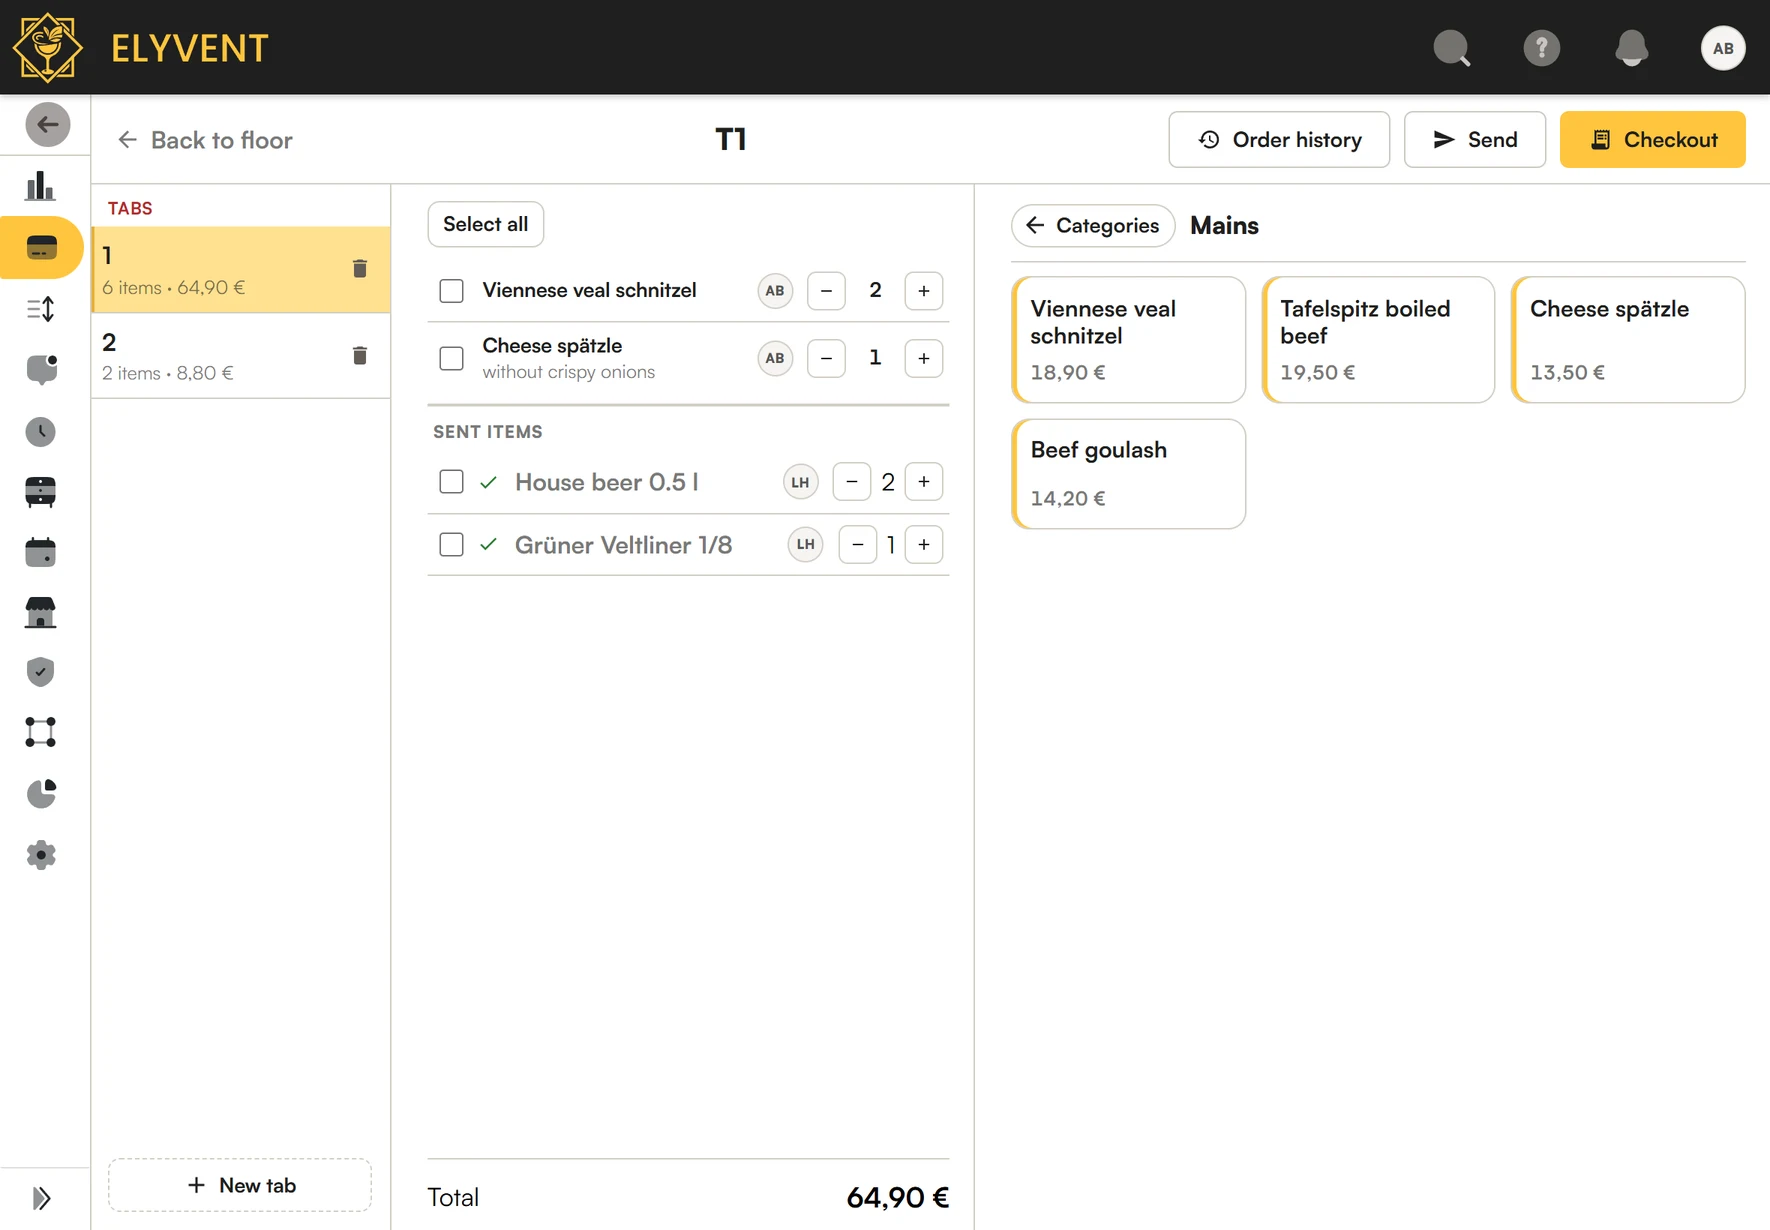Add Cheese spätzle 13,50 € menu card
This screenshot has height=1230, width=1770.
[x=1628, y=340]
